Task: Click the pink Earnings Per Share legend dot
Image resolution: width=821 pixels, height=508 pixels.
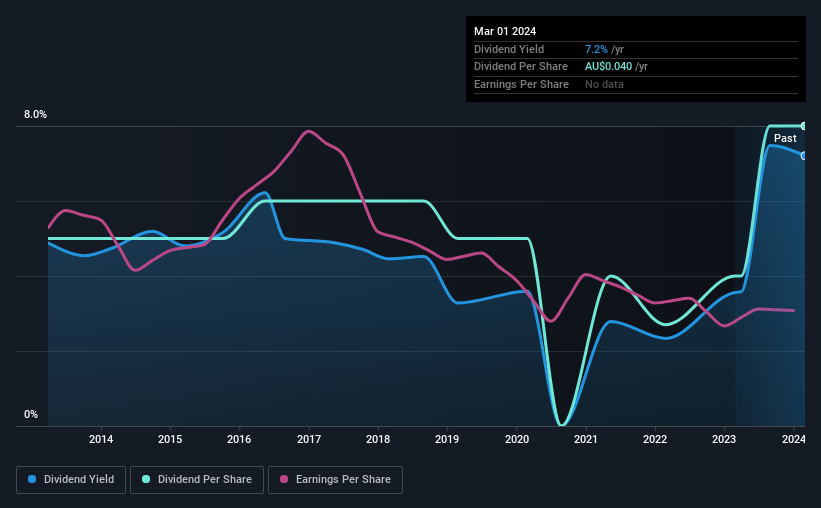Action: pos(284,479)
